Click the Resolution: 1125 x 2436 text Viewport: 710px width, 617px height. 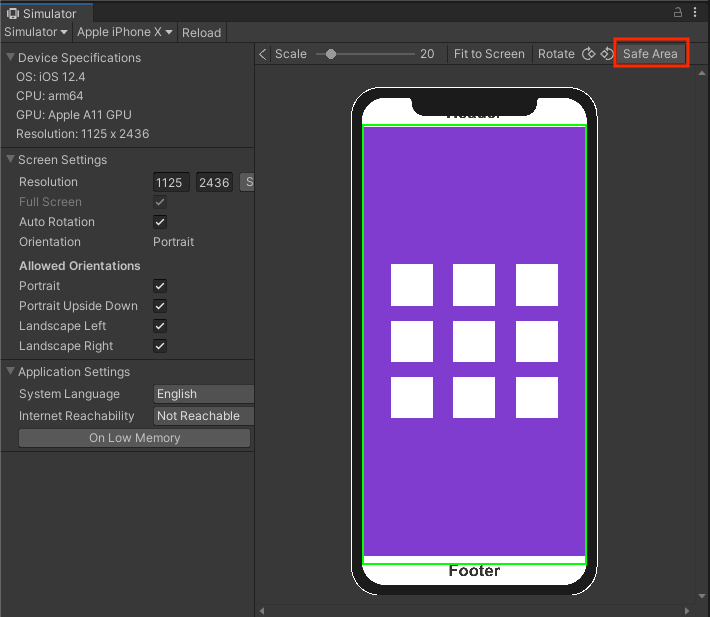click(82, 134)
